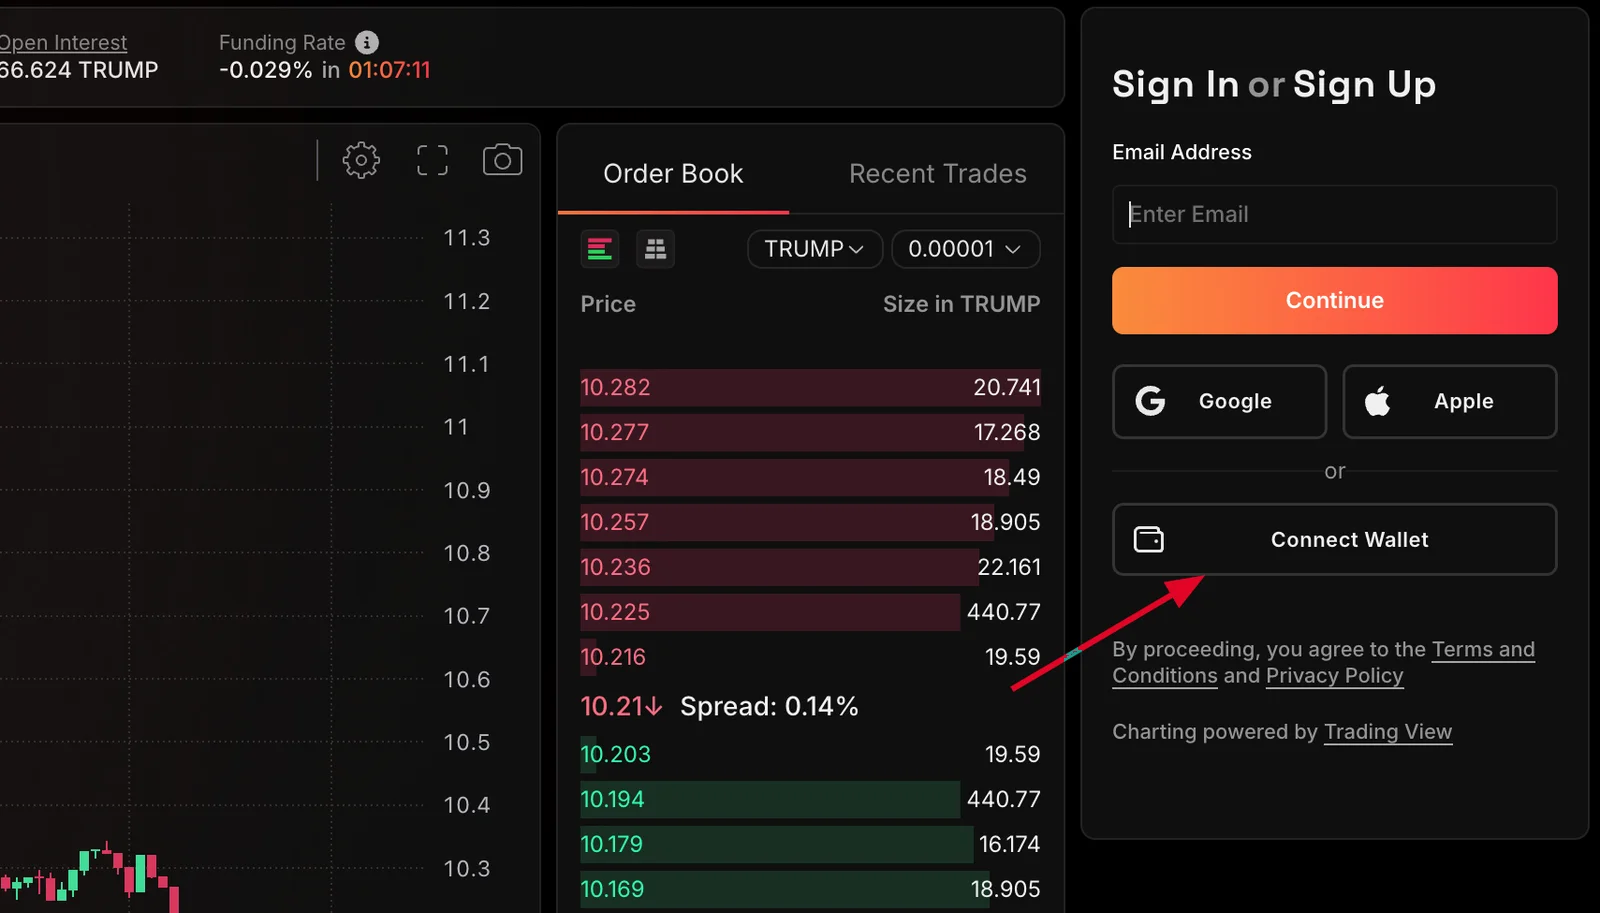
Task: Select ask price 10.225 row
Action: click(x=810, y=612)
